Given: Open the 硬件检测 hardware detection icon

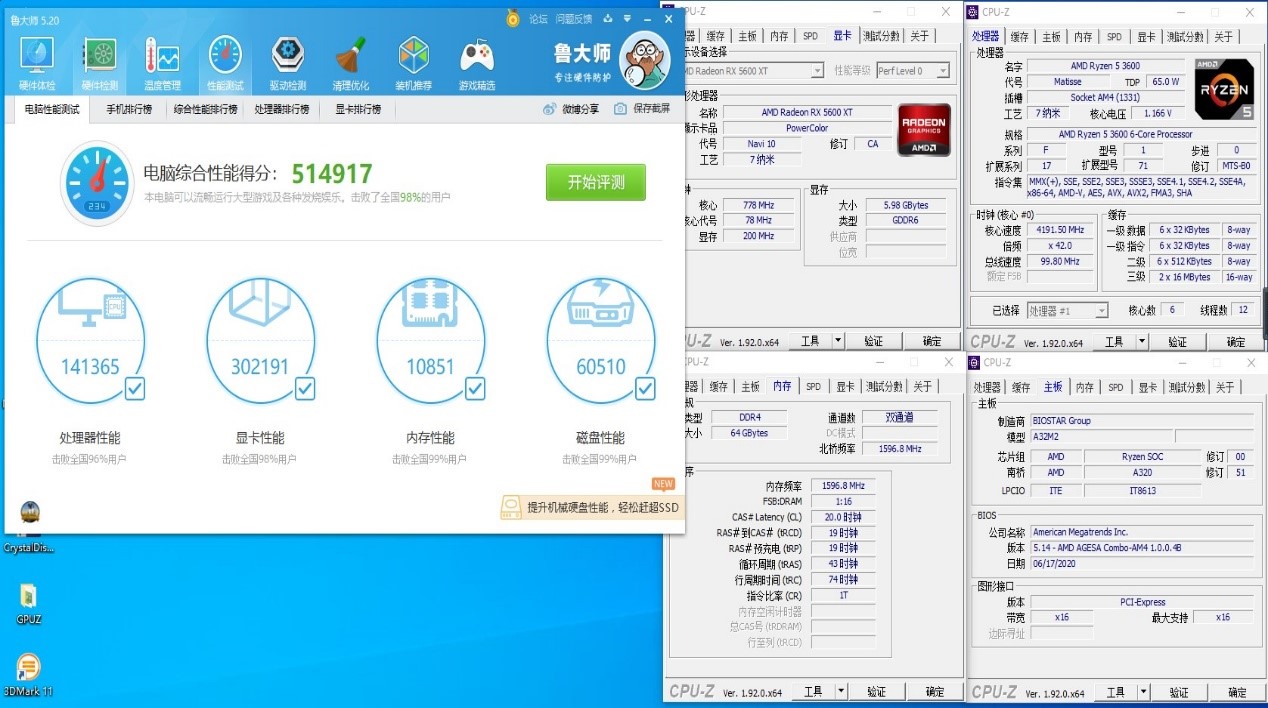Looking at the screenshot, I should (99, 56).
